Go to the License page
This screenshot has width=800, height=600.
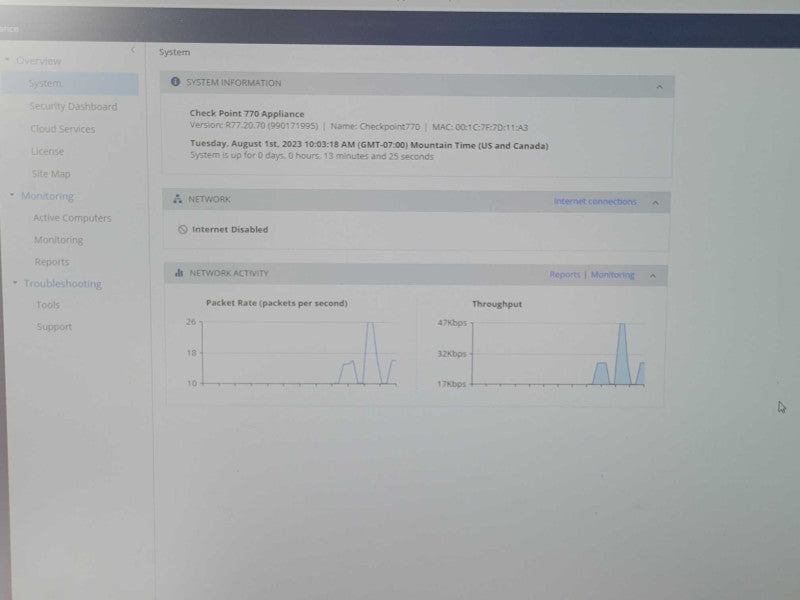[47, 151]
